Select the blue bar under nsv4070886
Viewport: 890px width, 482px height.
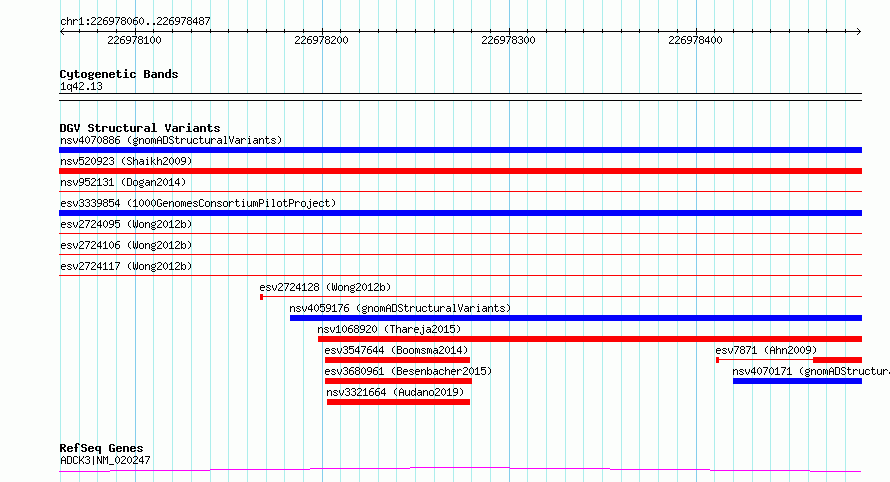pos(460,150)
